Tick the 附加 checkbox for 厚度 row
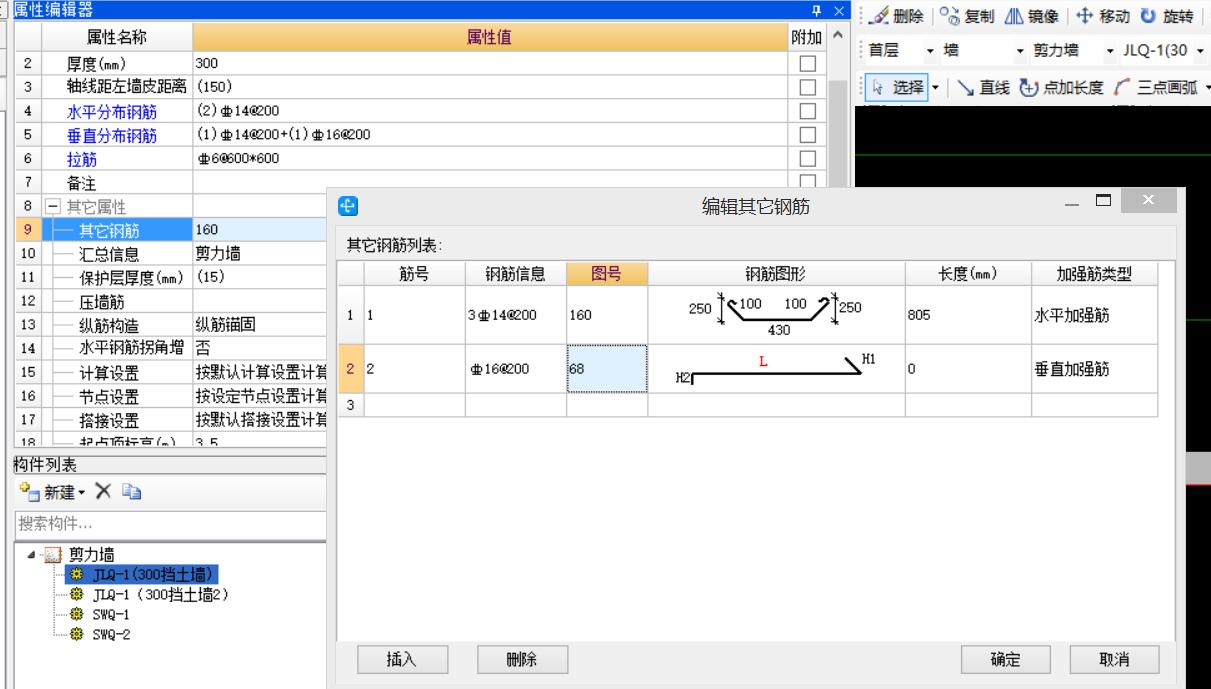 tap(810, 64)
